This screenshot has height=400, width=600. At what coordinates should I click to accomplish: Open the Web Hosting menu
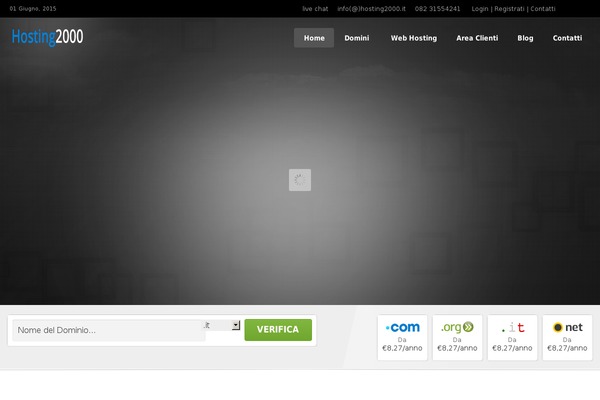point(414,38)
